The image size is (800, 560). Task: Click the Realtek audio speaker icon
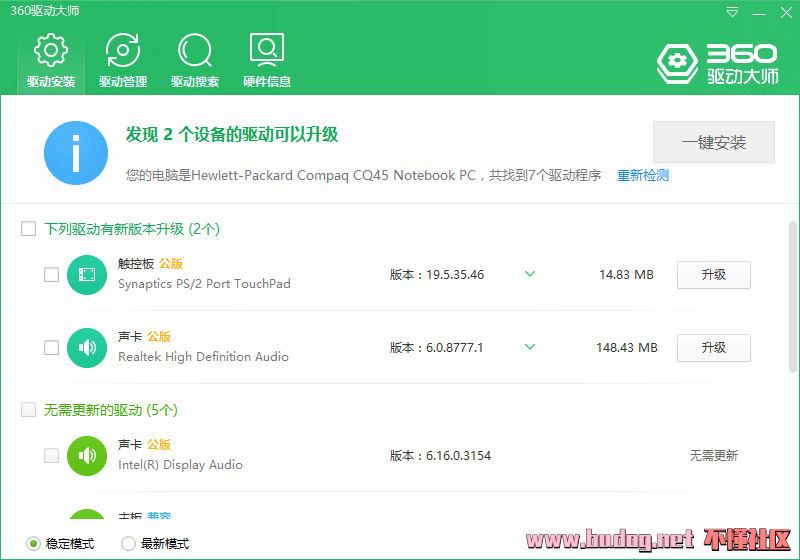tap(87, 348)
